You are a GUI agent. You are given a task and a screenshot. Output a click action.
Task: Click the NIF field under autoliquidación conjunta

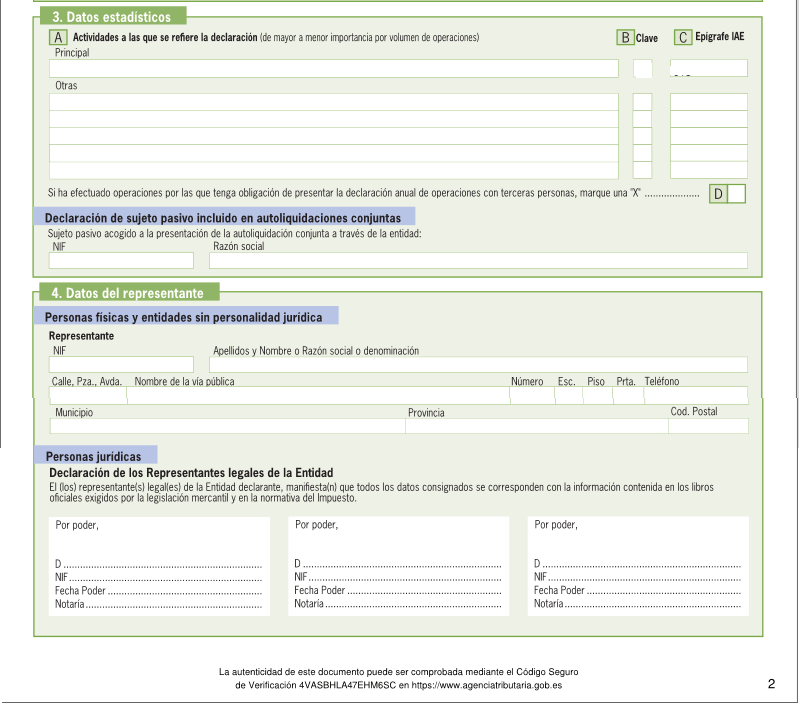pos(121,261)
